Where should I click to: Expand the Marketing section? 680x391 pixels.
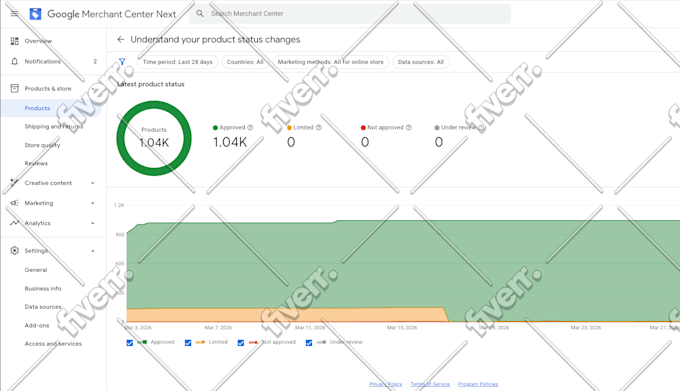(93, 203)
